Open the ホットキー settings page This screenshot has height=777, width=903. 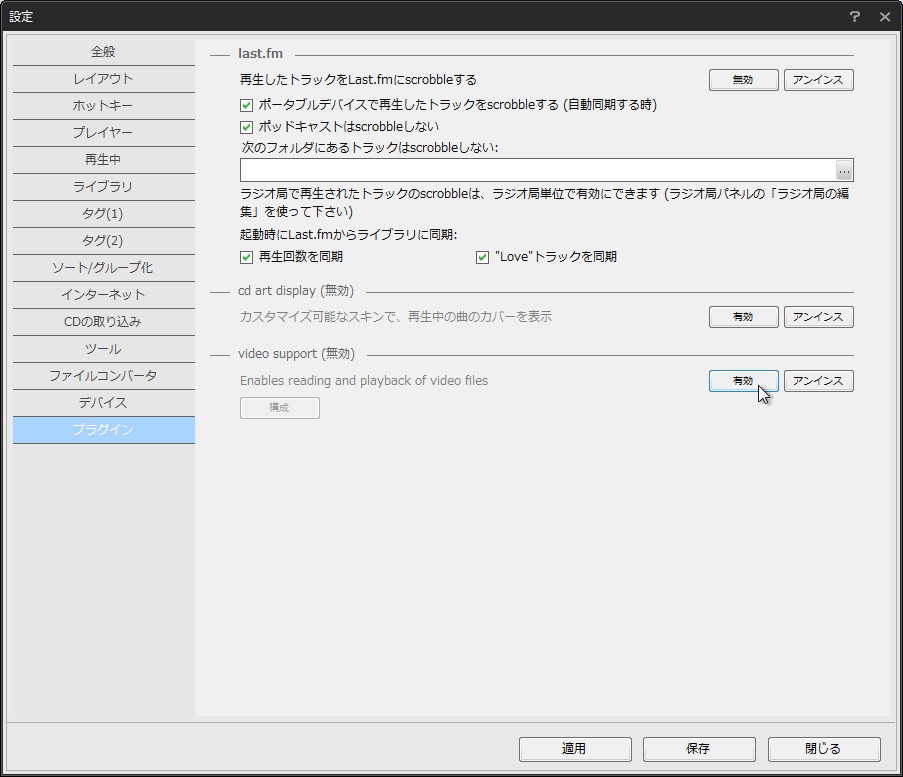[x=103, y=105]
